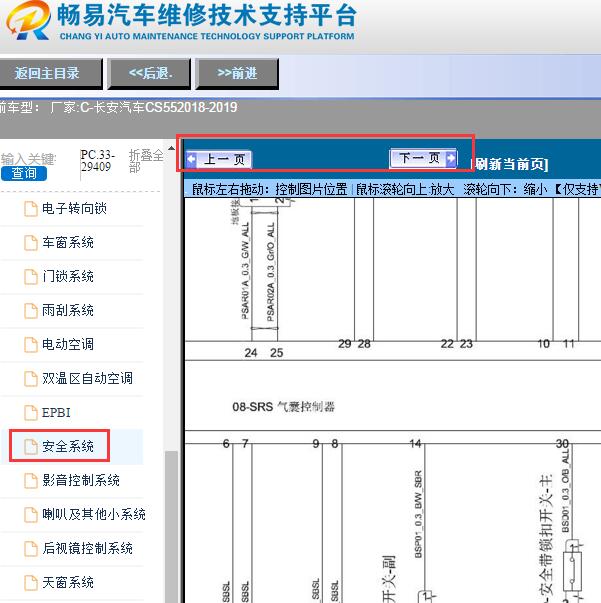
Task: Click document icon beside 车窗系统
Action: click(31, 243)
